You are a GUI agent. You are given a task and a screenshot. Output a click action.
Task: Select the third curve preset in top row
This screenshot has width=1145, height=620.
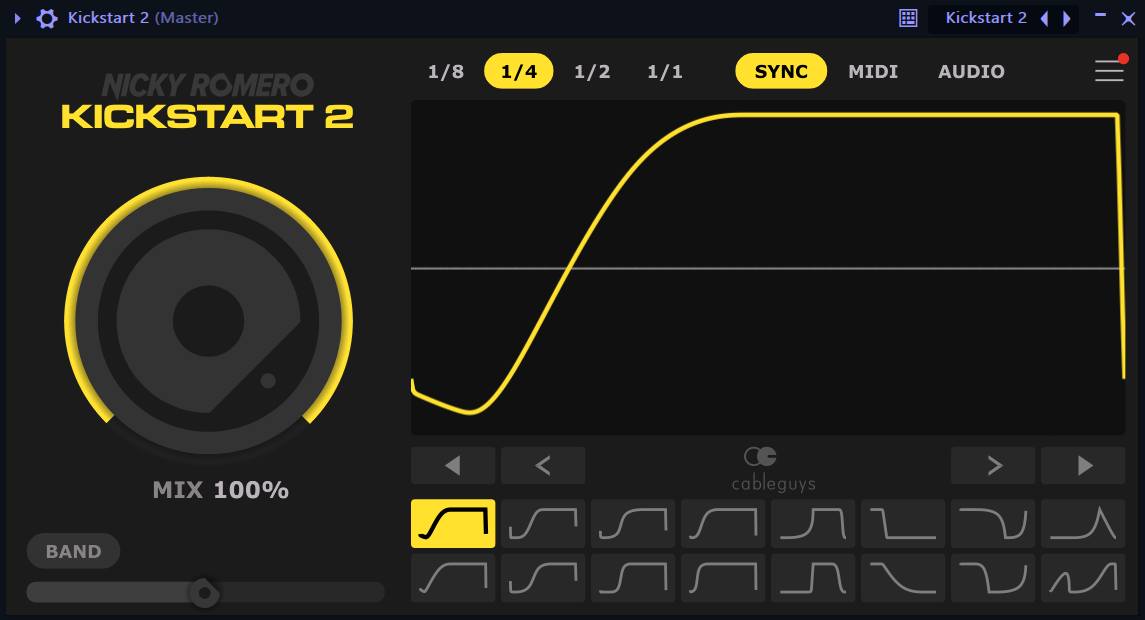633,524
